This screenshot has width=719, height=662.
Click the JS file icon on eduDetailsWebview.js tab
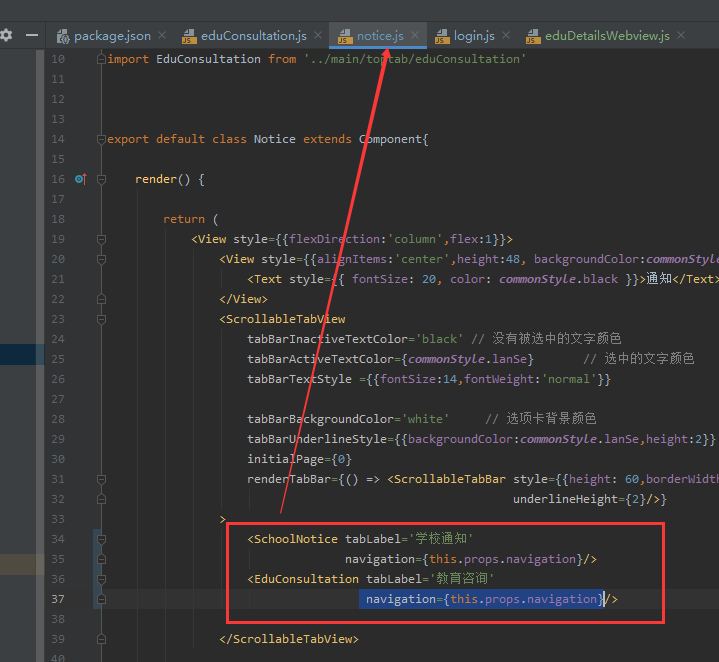(533, 36)
